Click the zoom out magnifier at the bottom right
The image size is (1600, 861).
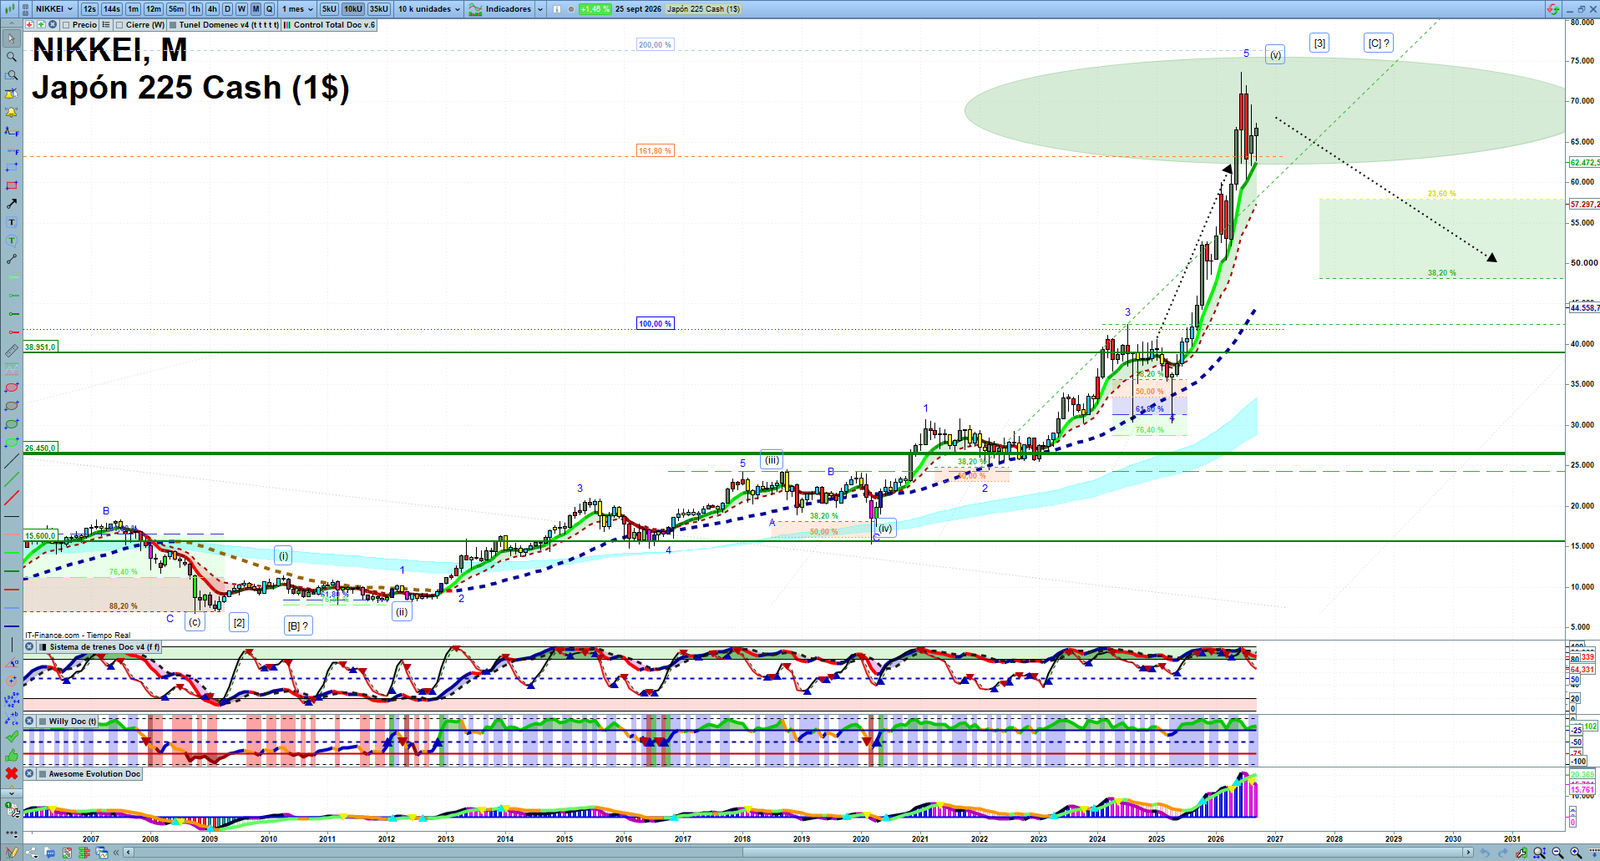pos(1557,852)
